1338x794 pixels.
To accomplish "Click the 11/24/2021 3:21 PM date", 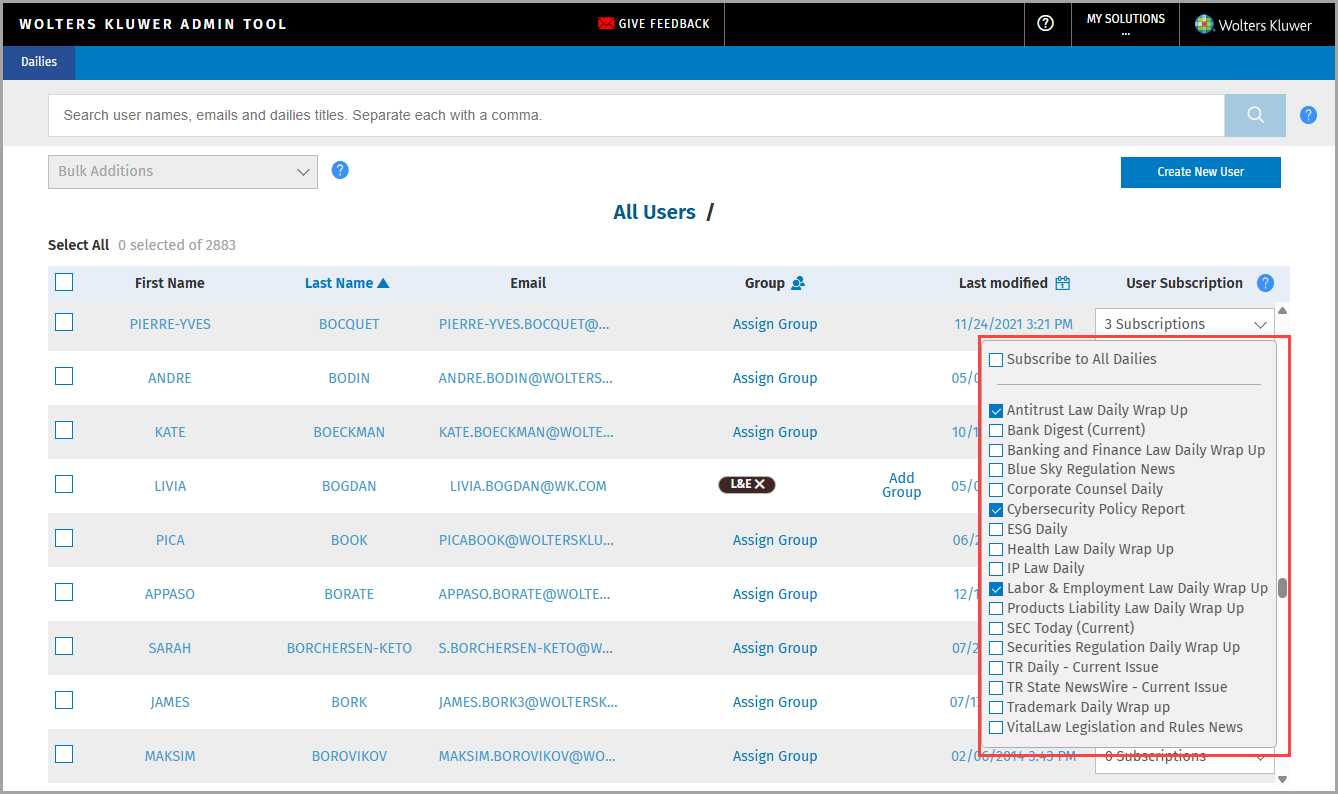I will point(1014,324).
